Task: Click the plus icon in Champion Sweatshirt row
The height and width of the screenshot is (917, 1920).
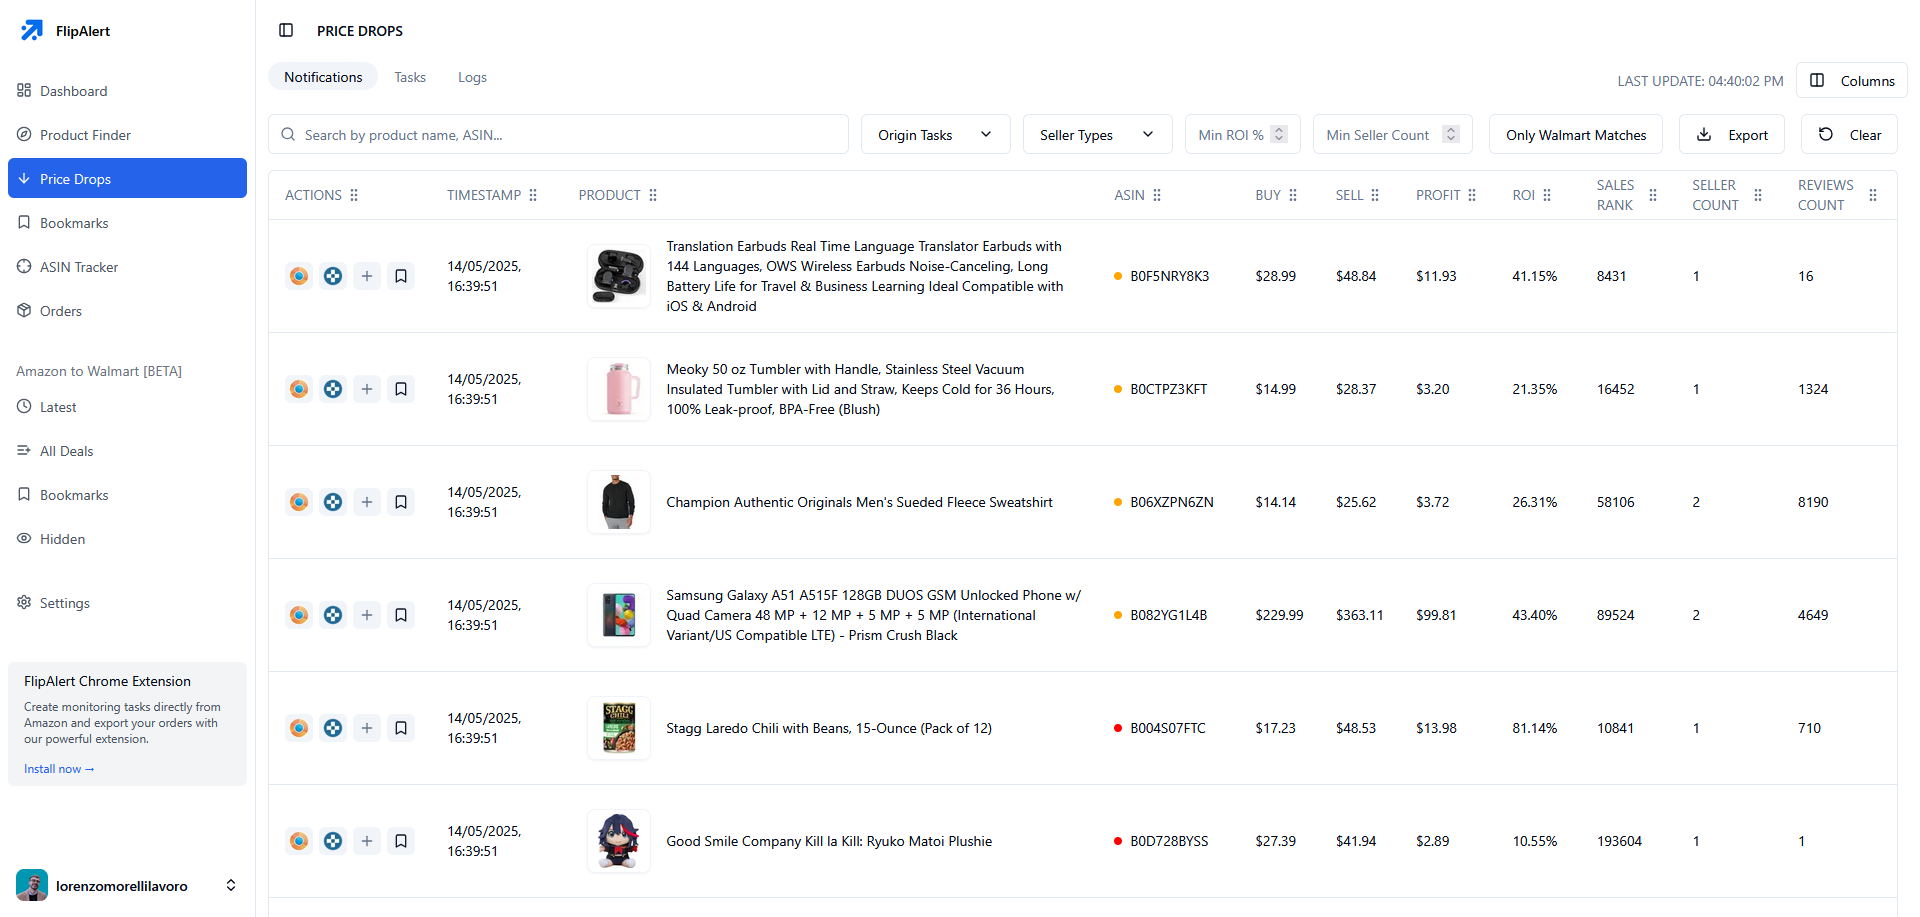Action: tap(367, 502)
